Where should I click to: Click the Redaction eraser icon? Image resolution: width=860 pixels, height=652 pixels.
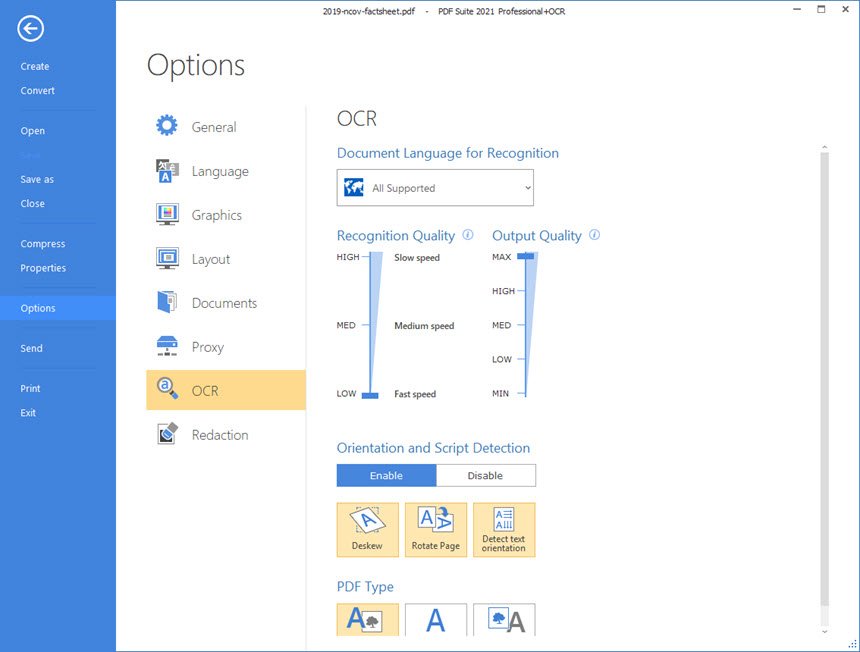click(167, 433)
